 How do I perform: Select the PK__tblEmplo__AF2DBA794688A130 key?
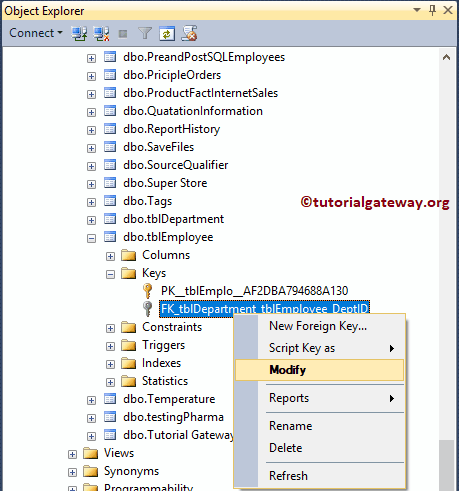coord(254,291)
